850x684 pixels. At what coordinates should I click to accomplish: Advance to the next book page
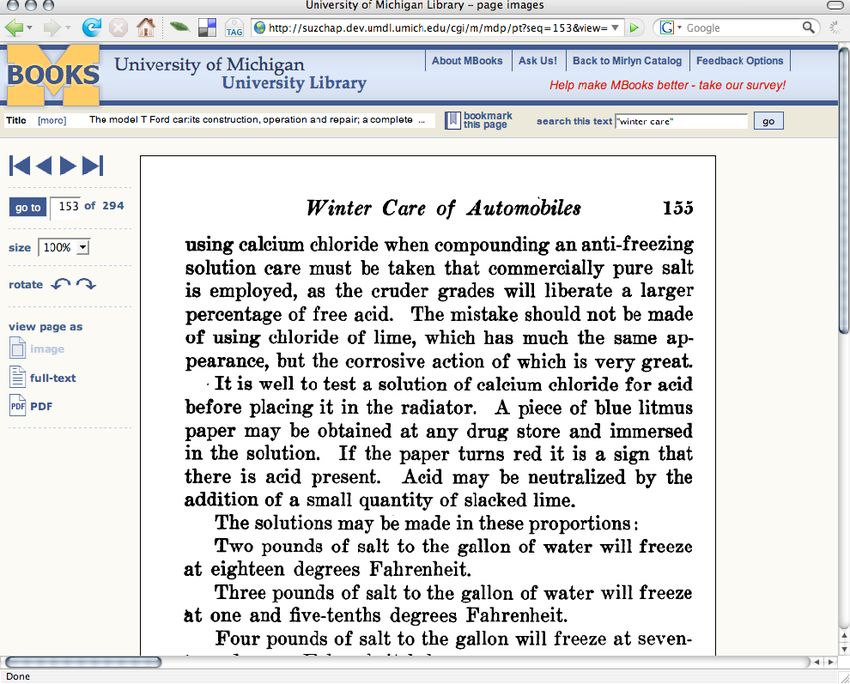68,166
